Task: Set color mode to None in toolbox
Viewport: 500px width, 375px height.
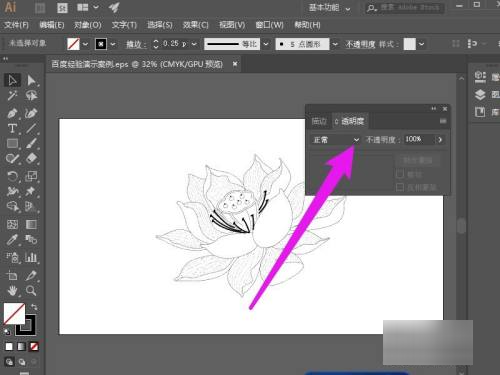Action: pyautogui.click(x=34, y=347)
